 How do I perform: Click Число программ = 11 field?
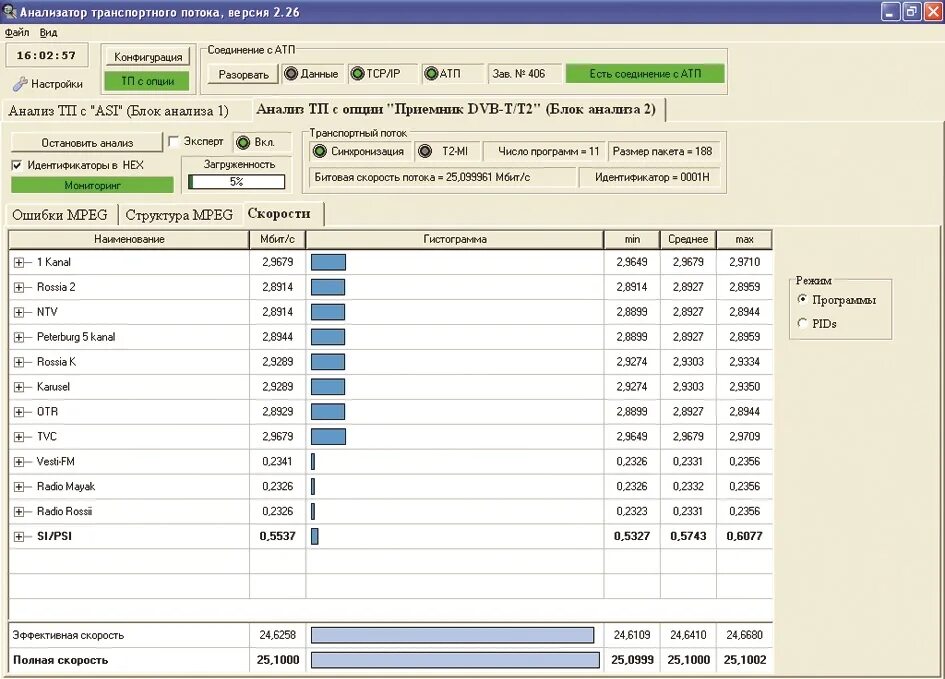pyautogui.click(x=544, y=151)
